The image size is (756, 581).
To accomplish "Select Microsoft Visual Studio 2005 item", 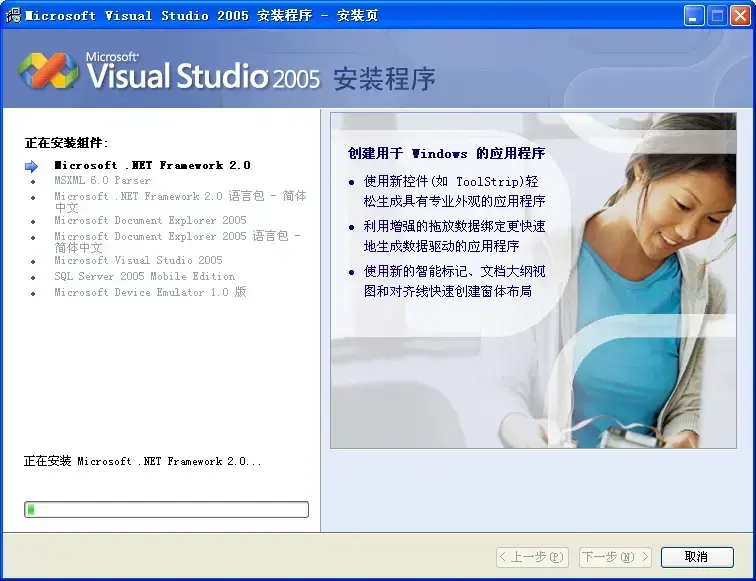I will pyautogui.click(x=138, y=260).
